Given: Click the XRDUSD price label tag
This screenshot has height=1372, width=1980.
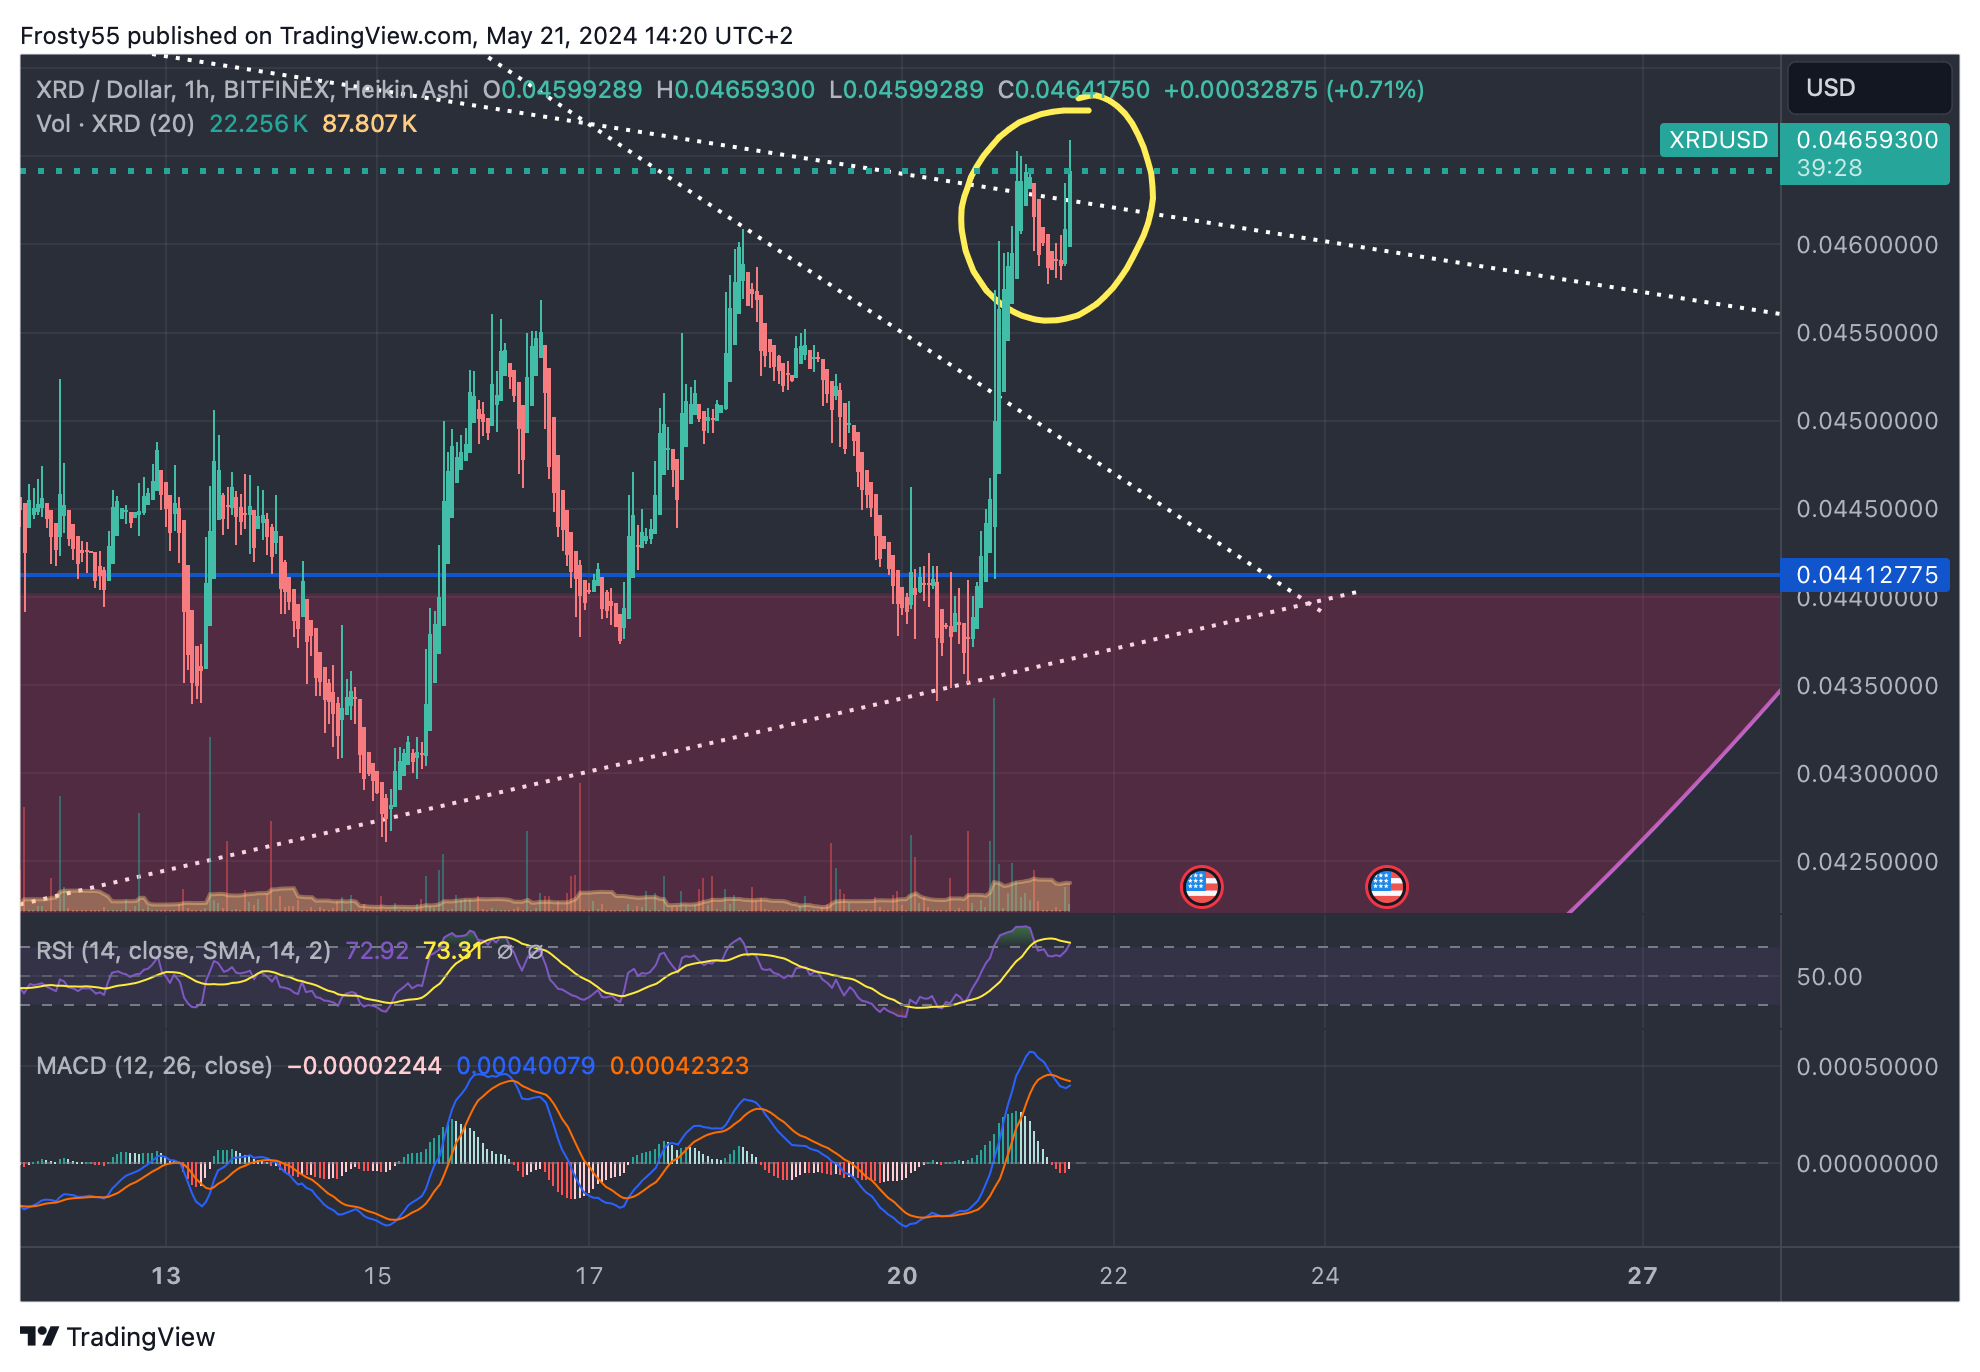Looking at the screenshot, I should click(x=1718, y=140).
